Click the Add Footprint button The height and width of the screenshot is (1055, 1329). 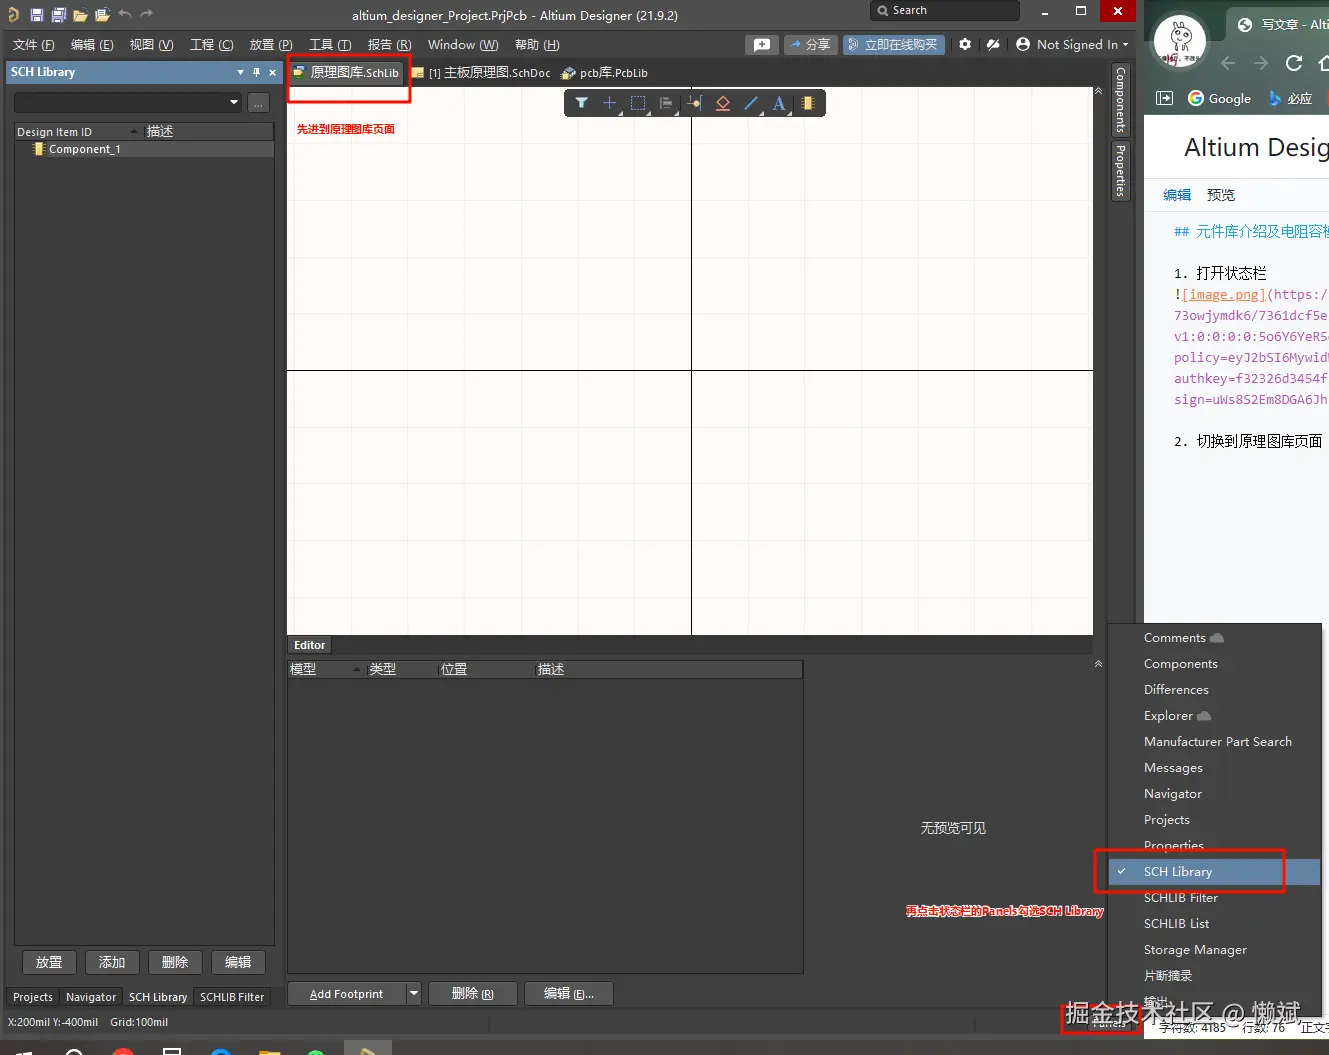[347, 994]
